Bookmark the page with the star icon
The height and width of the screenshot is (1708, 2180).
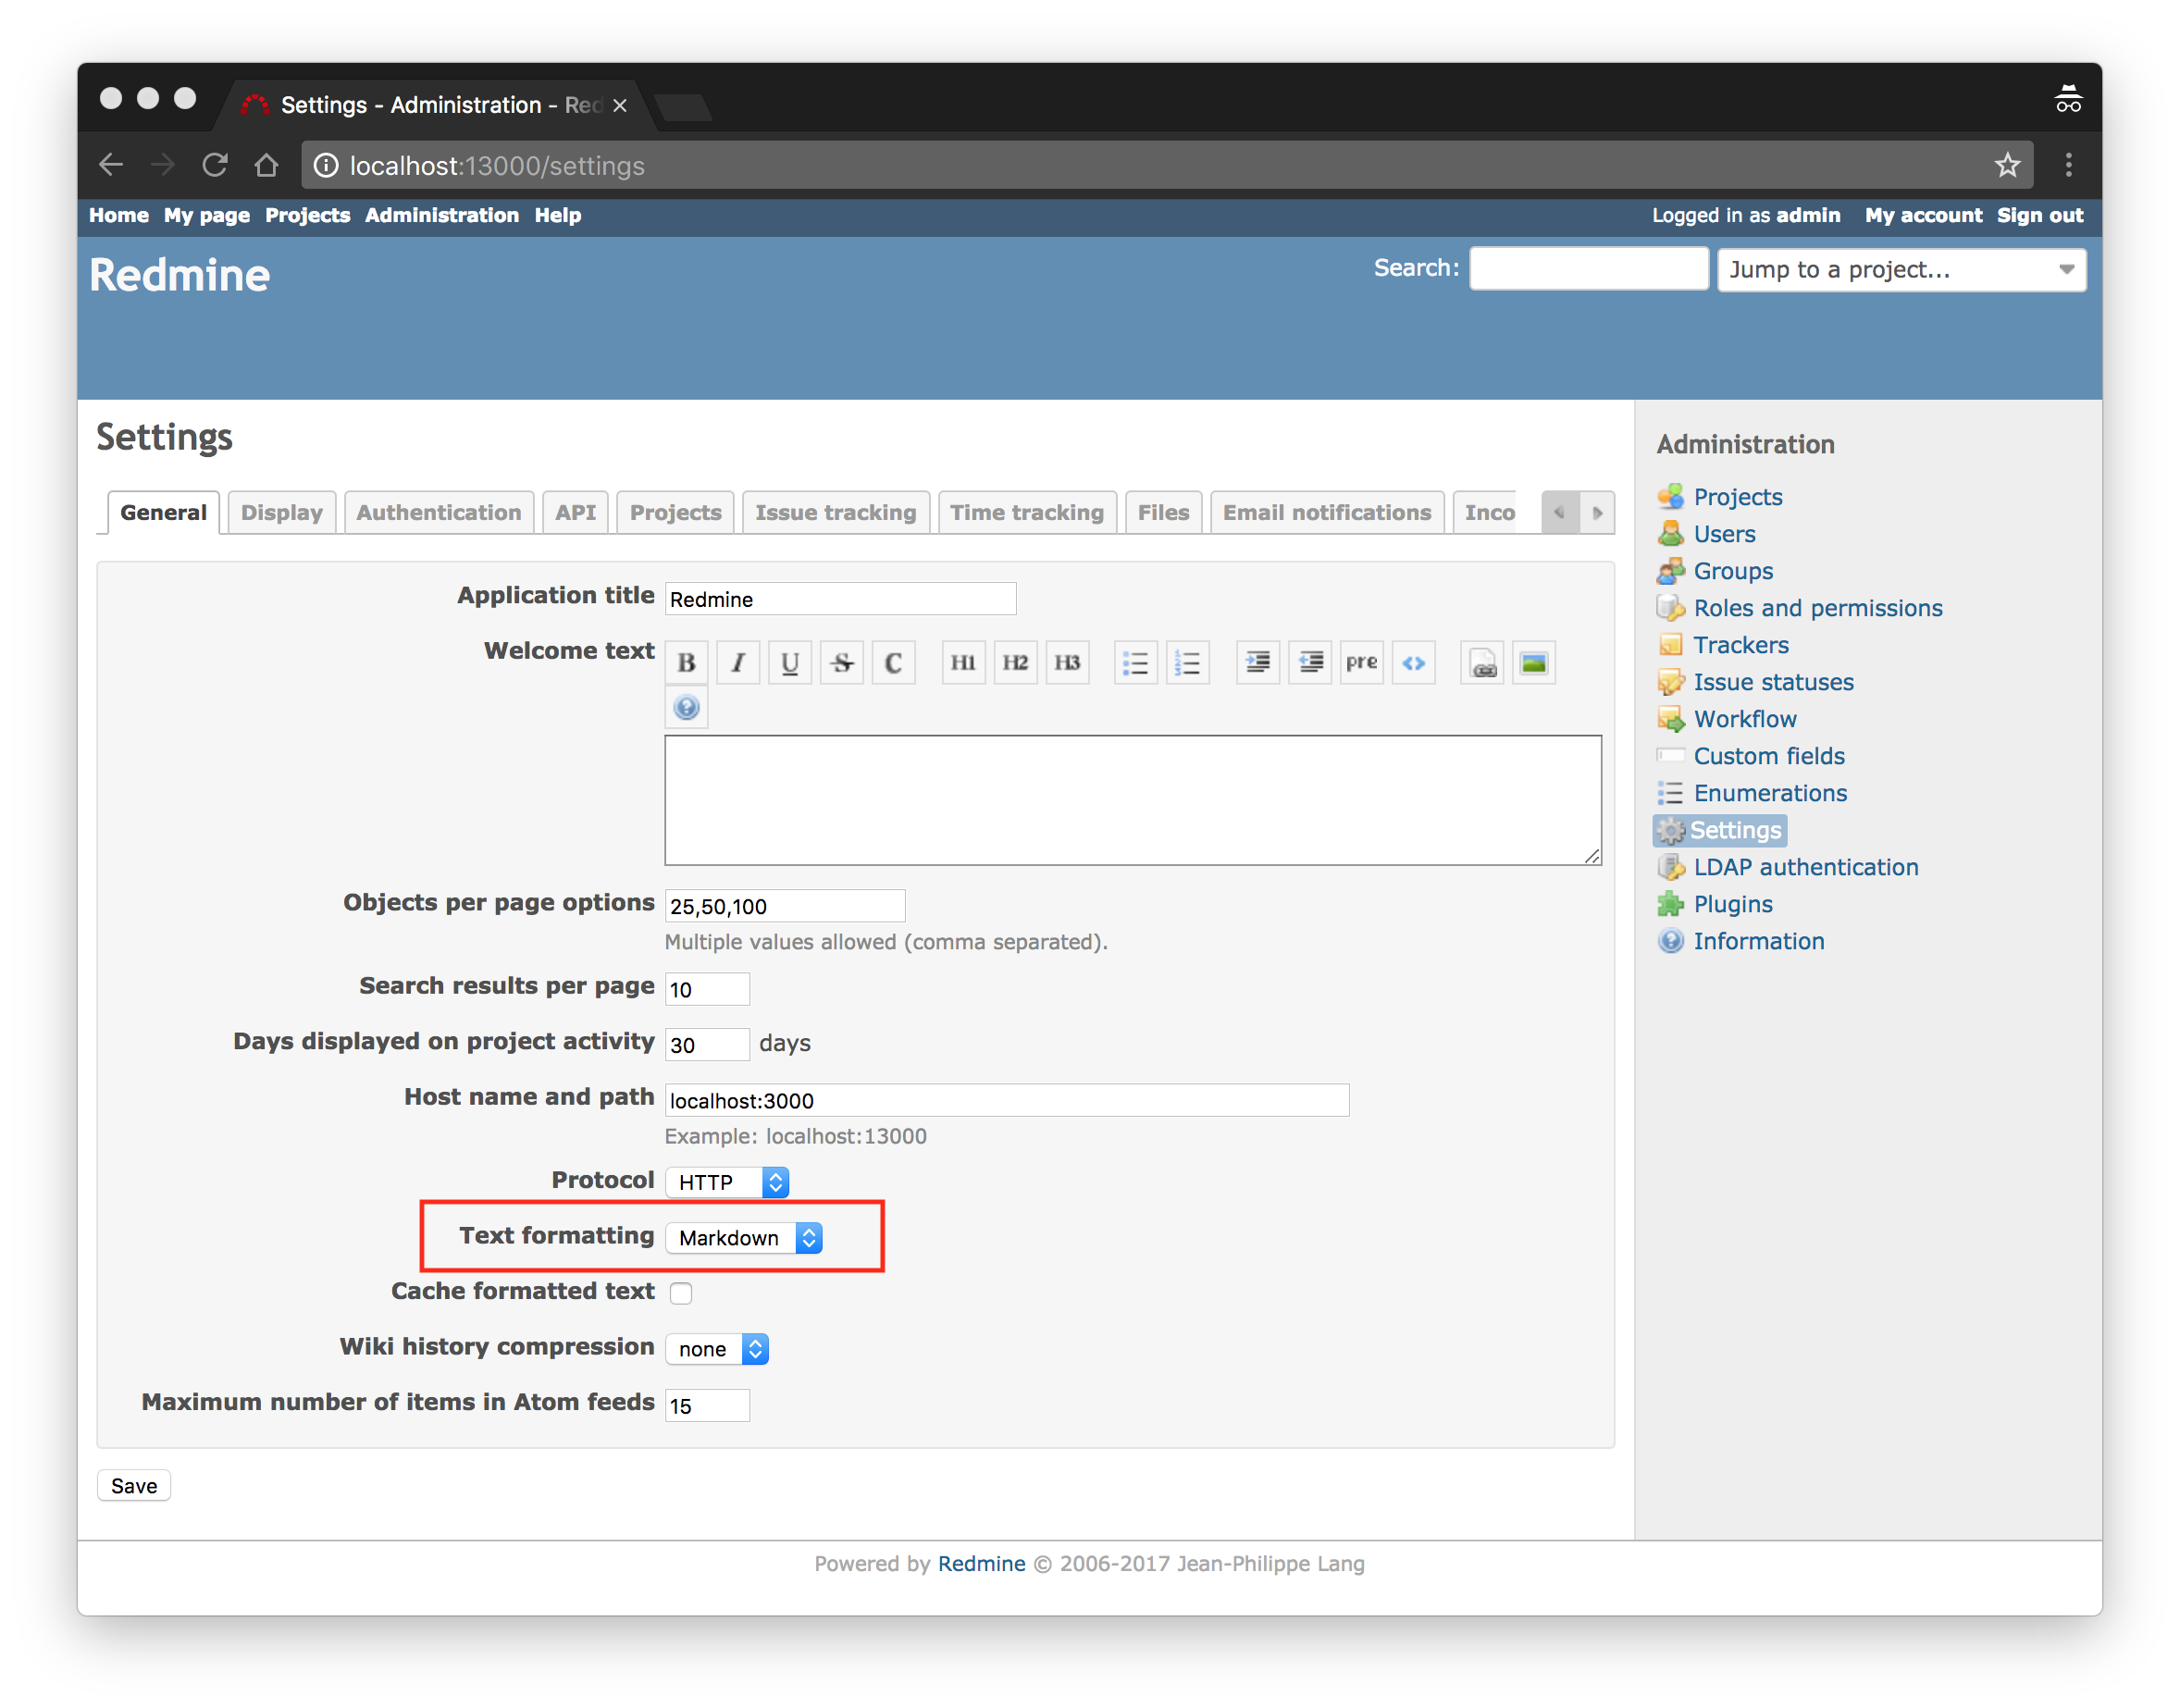point(2007,165)
